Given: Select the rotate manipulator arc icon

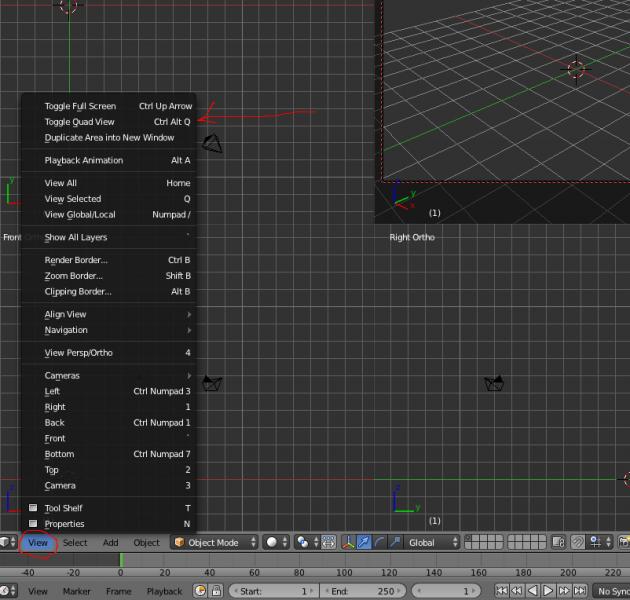Looking at the screenshot, I should (x=380, y=542).
